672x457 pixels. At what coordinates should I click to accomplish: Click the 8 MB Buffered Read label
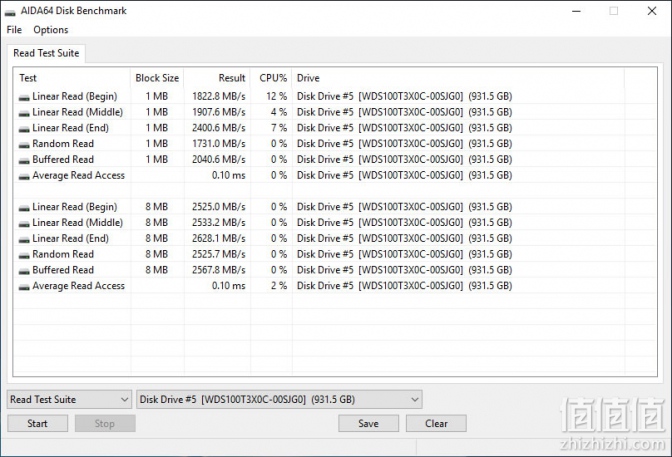coord(63,270)
